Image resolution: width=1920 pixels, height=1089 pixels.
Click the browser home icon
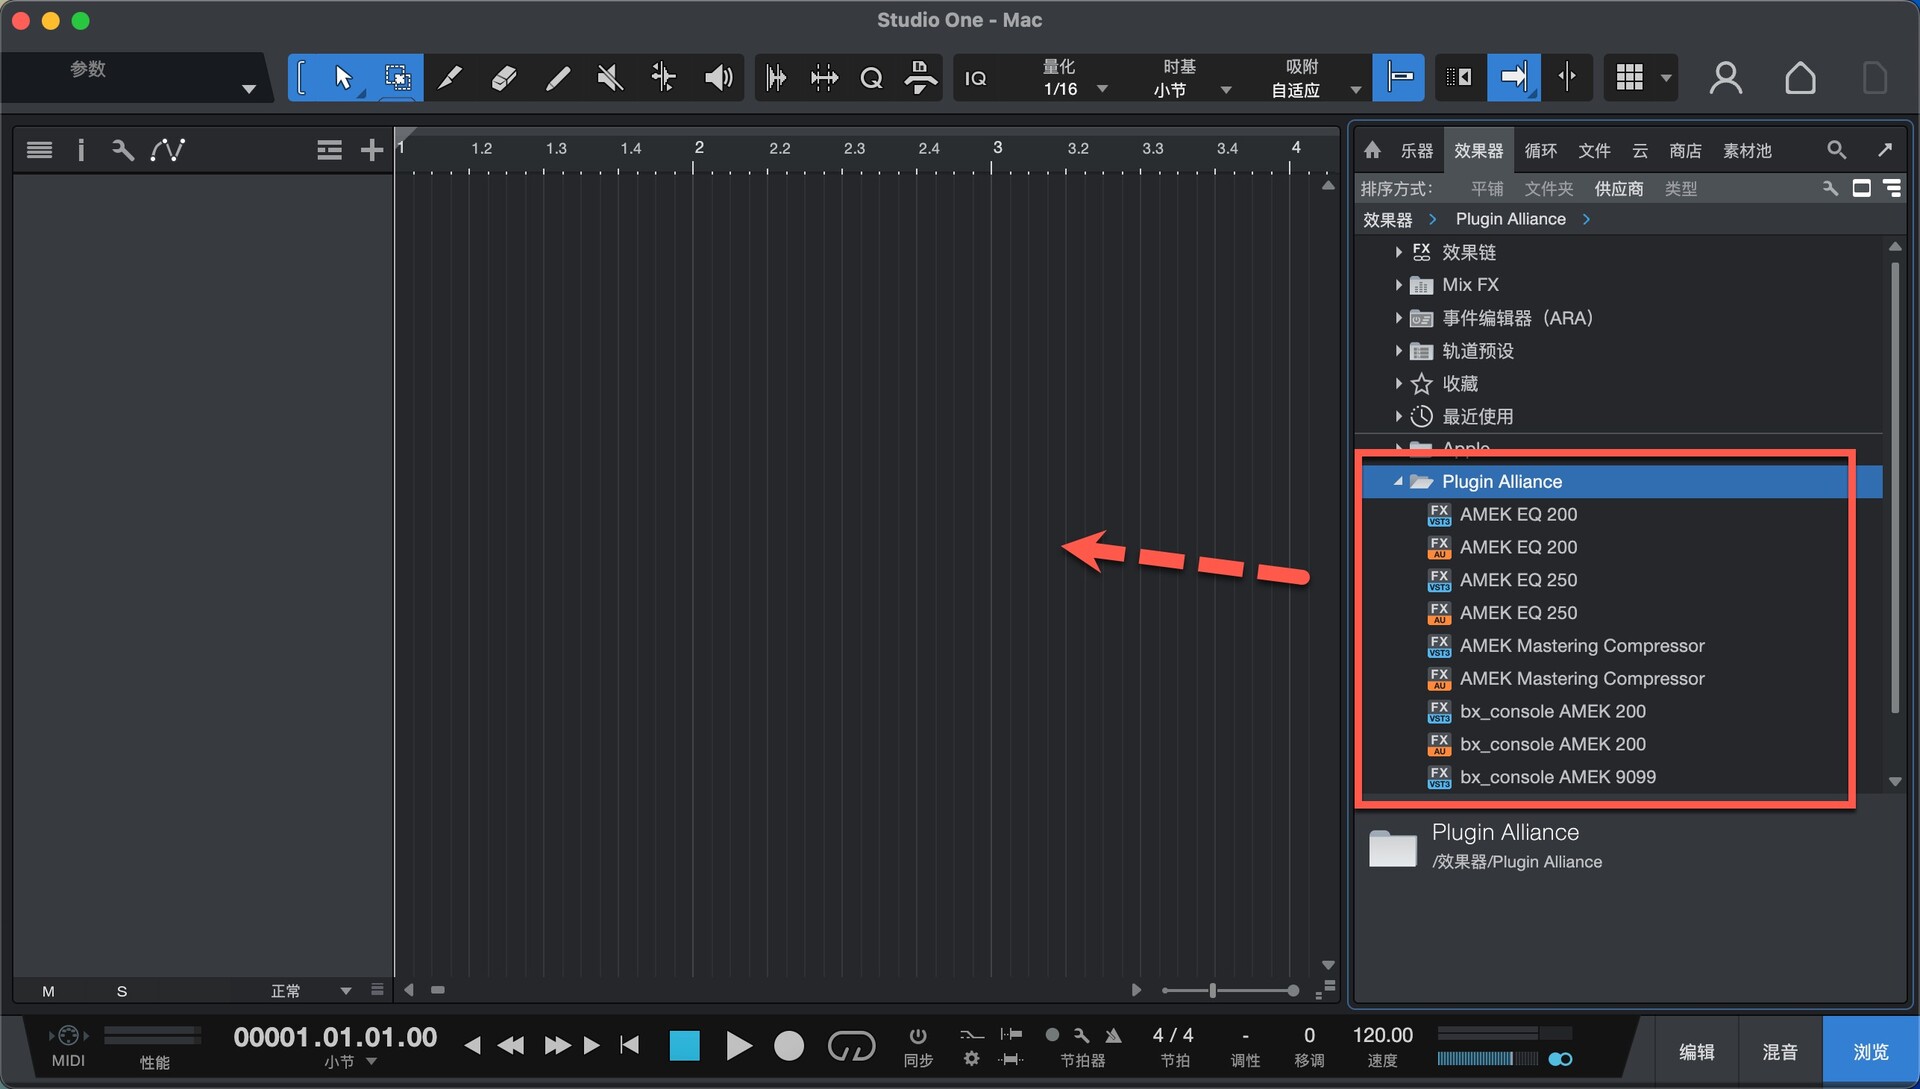tap(1373, 150)
